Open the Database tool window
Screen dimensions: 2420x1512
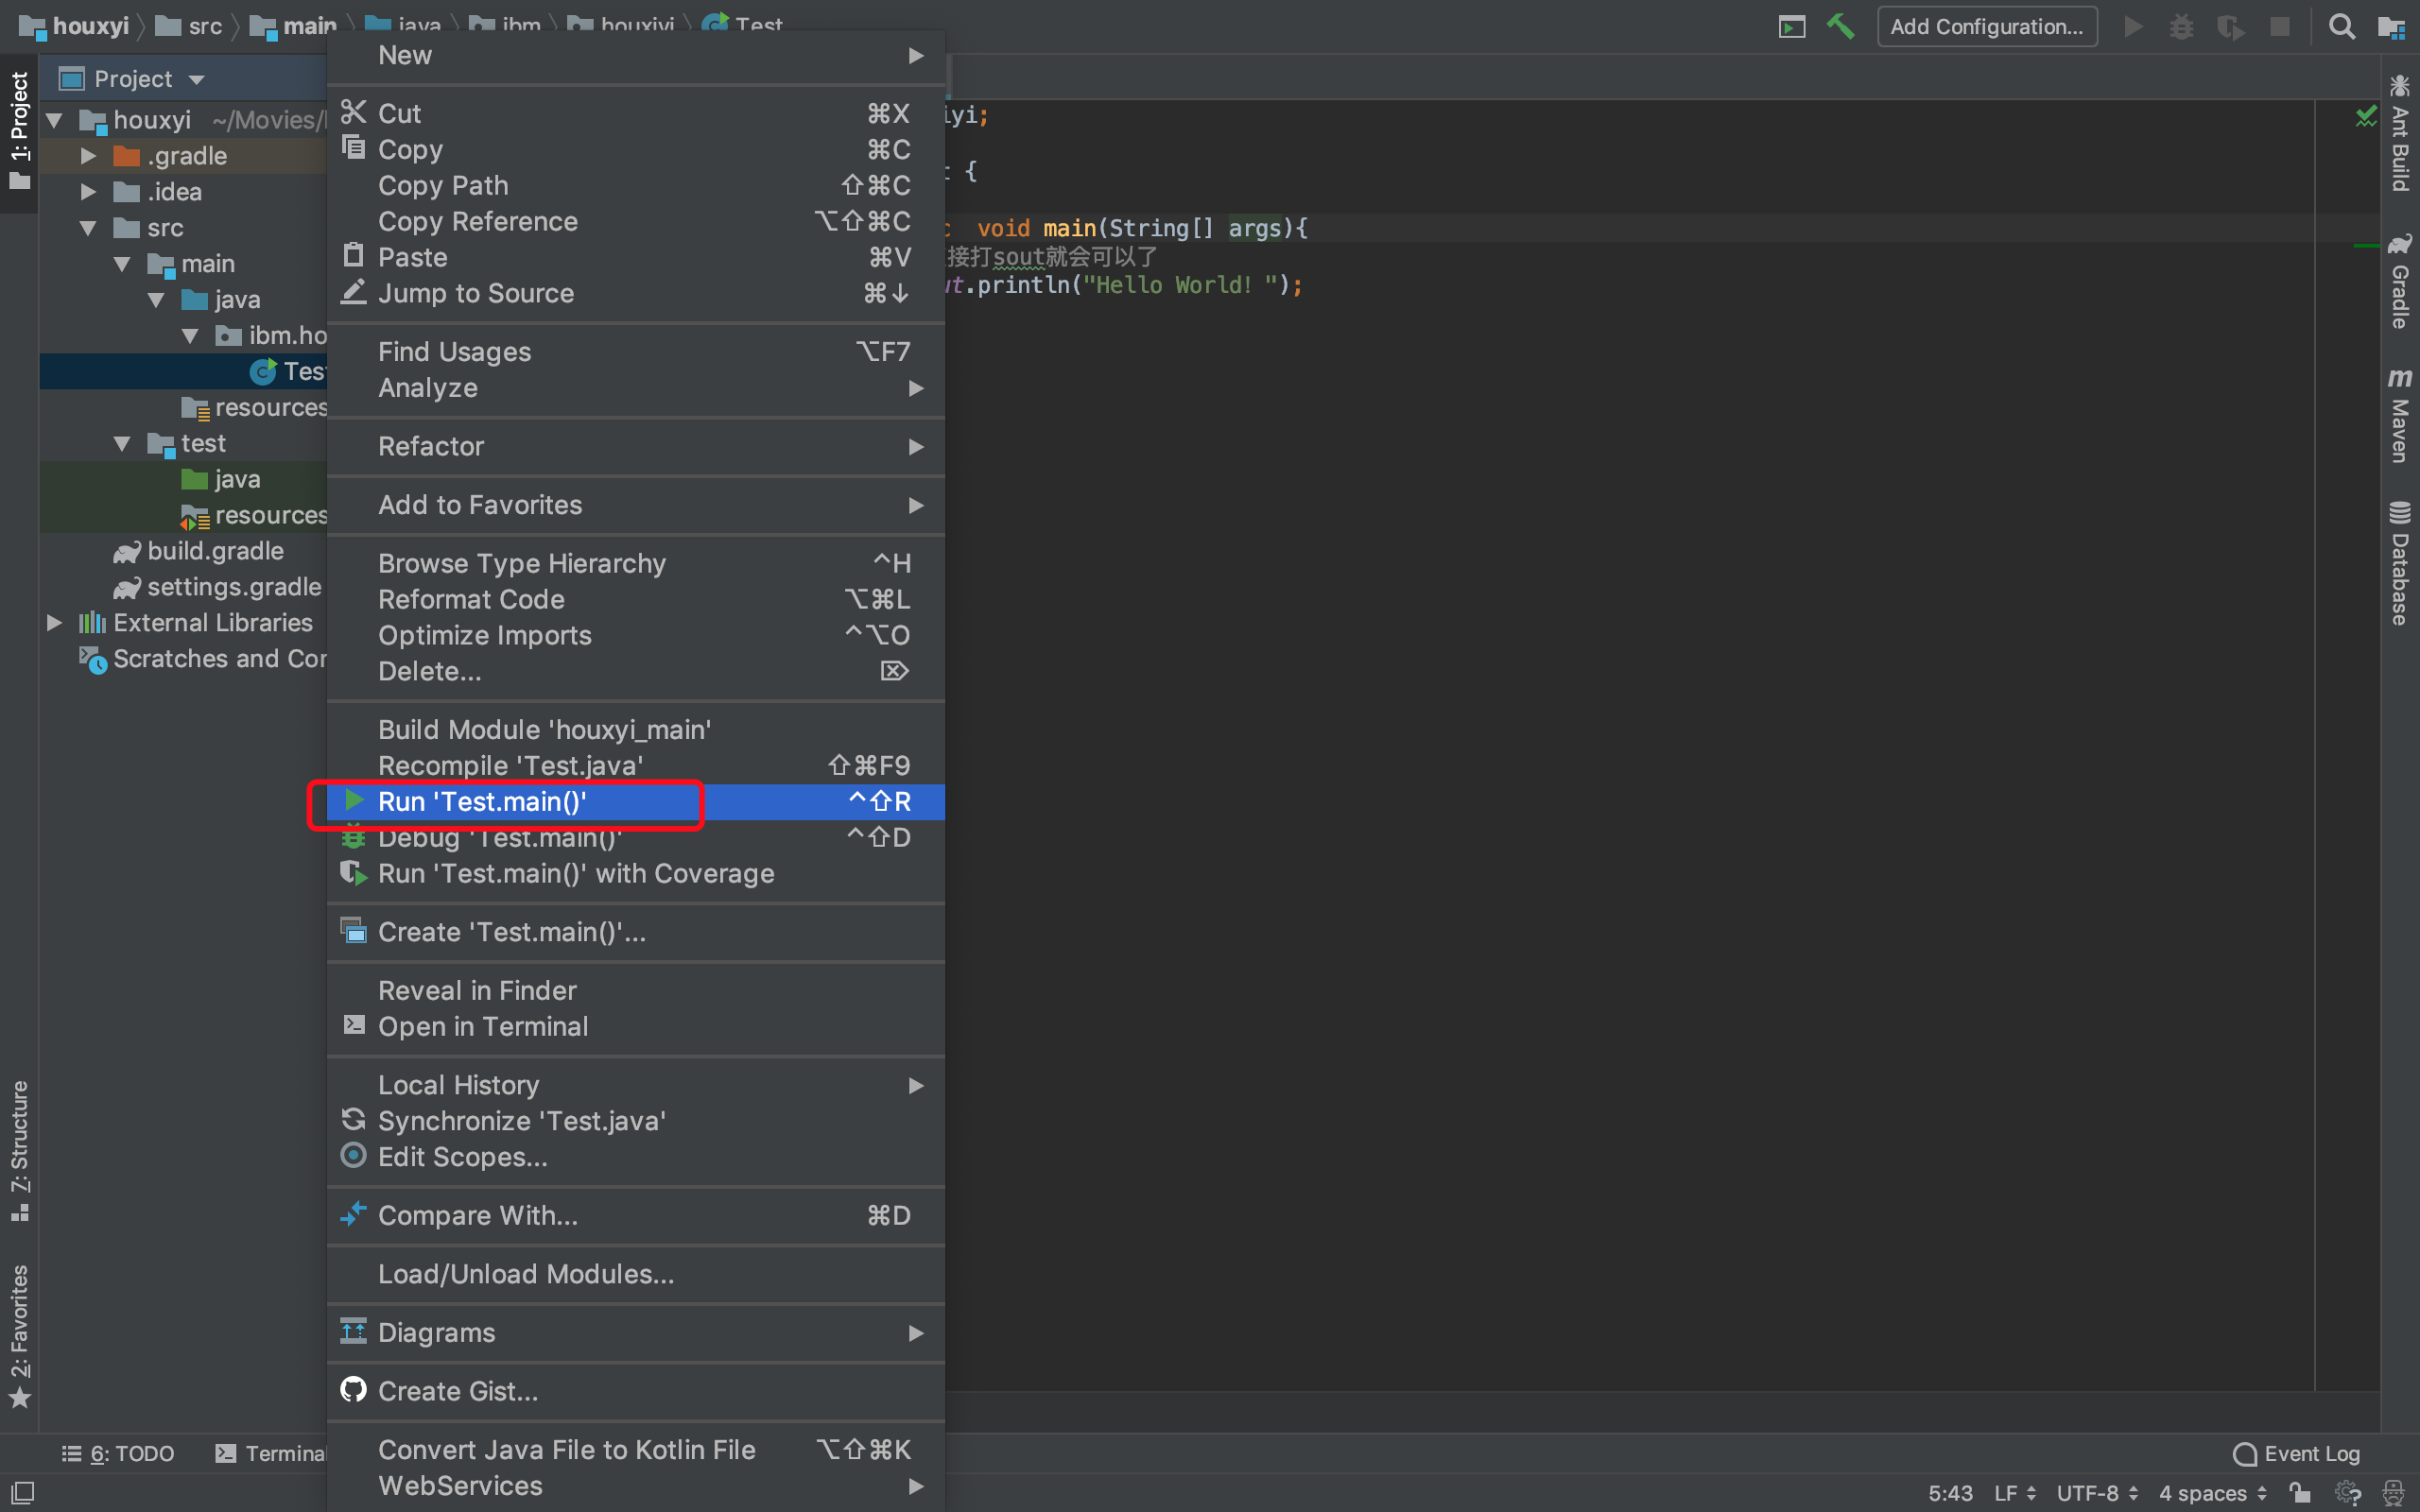coord(2399,563)
